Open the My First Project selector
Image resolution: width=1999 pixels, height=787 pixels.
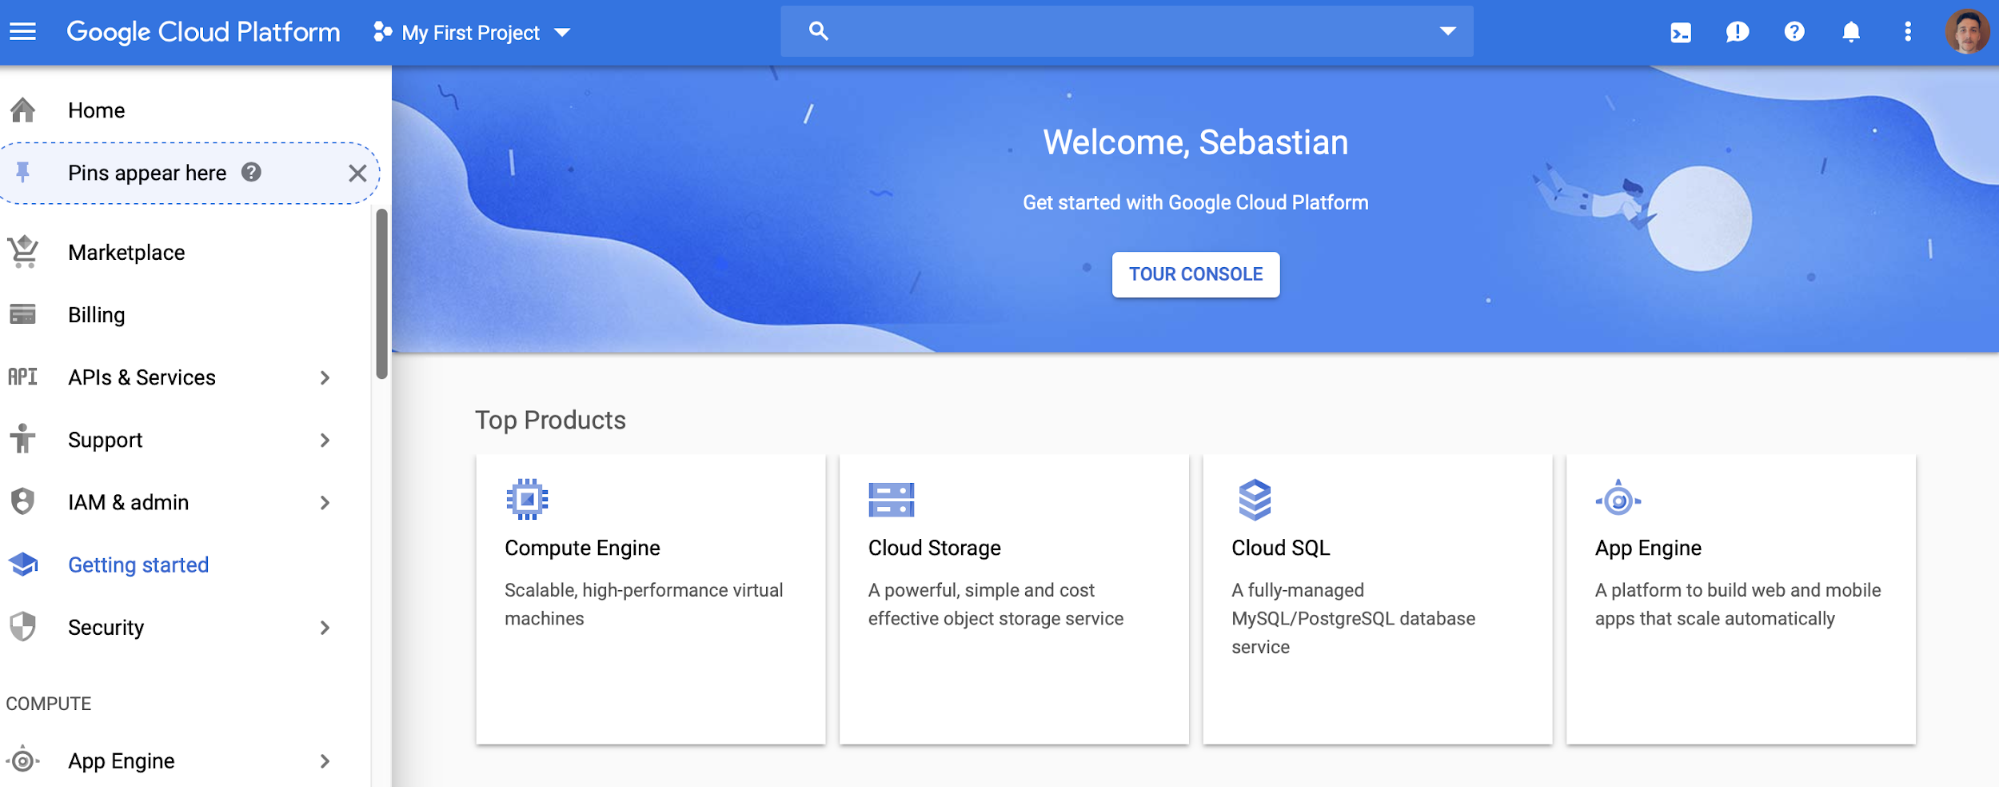point(471,33)
